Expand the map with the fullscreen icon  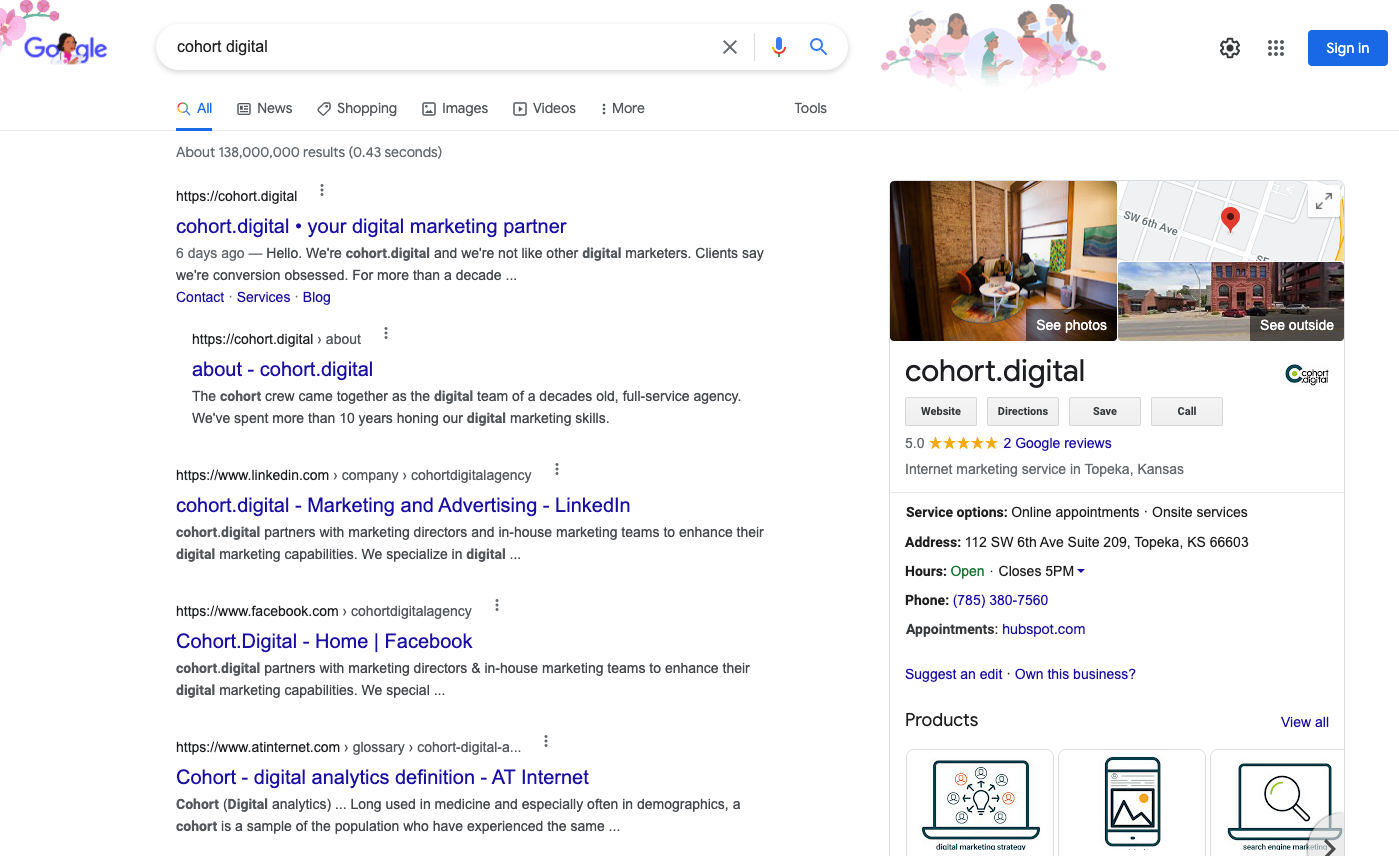click(1323, 201)
